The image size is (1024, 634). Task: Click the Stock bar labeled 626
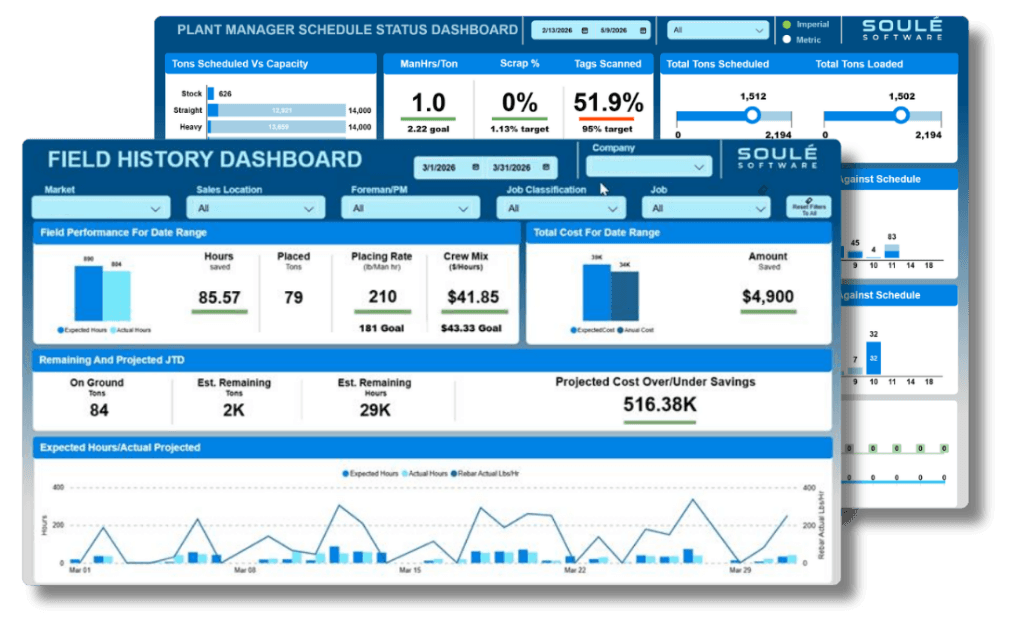(x=211, y=94)
